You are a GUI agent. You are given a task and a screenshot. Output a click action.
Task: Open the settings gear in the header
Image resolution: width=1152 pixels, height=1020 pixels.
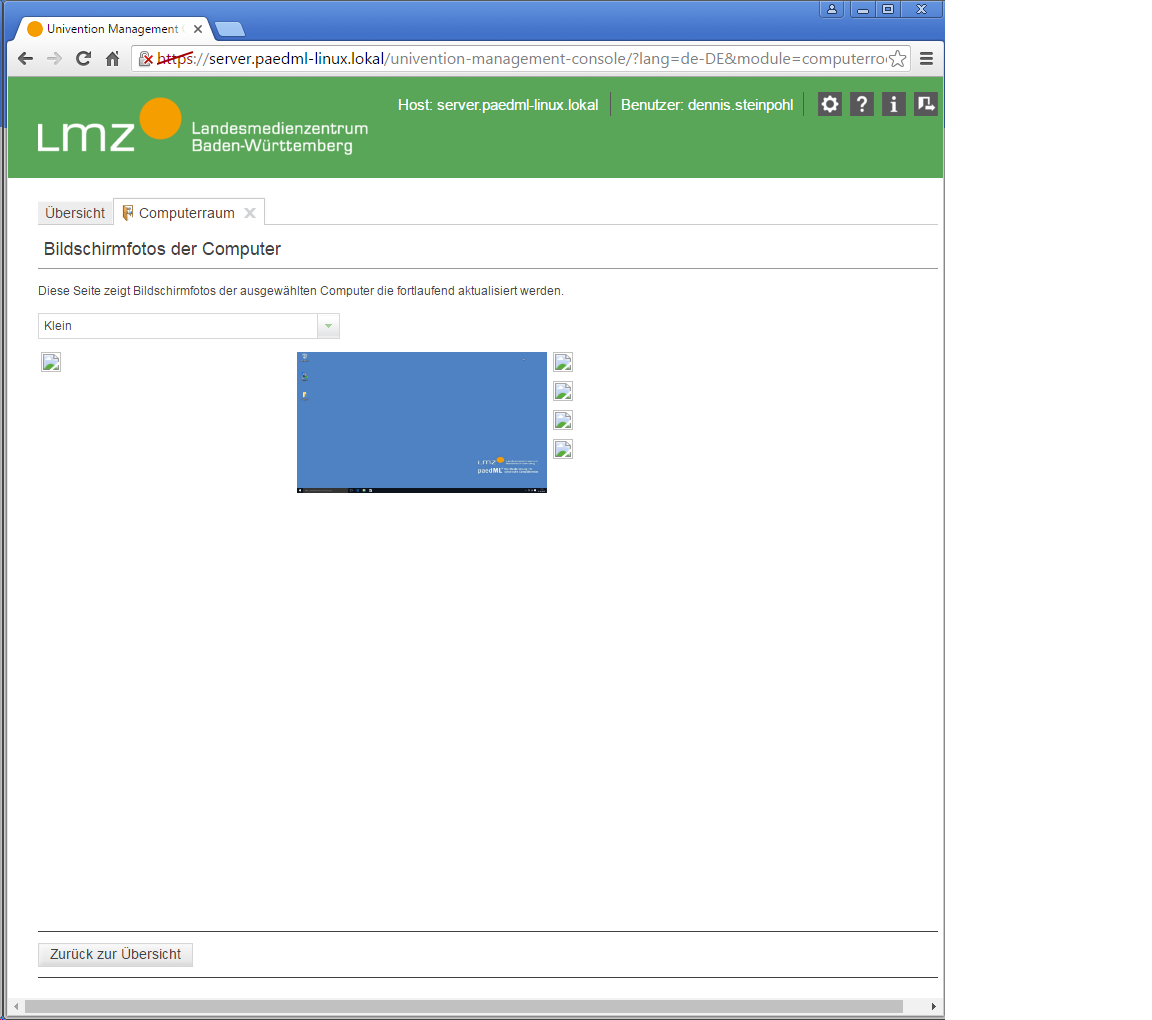point(829,104)
